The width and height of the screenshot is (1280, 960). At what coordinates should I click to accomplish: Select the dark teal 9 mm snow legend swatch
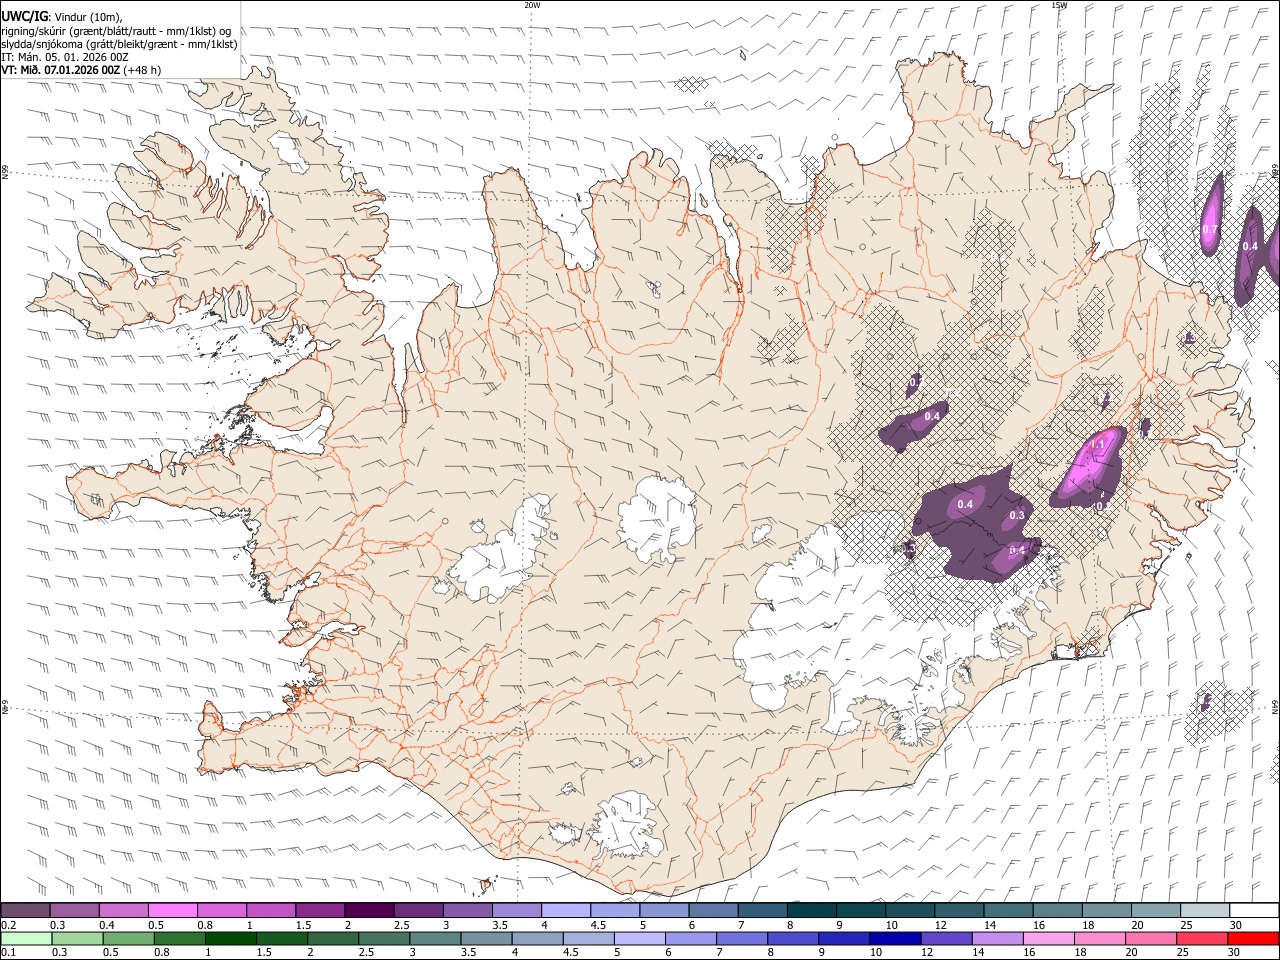pyautogui.click(x=859, y=910)
